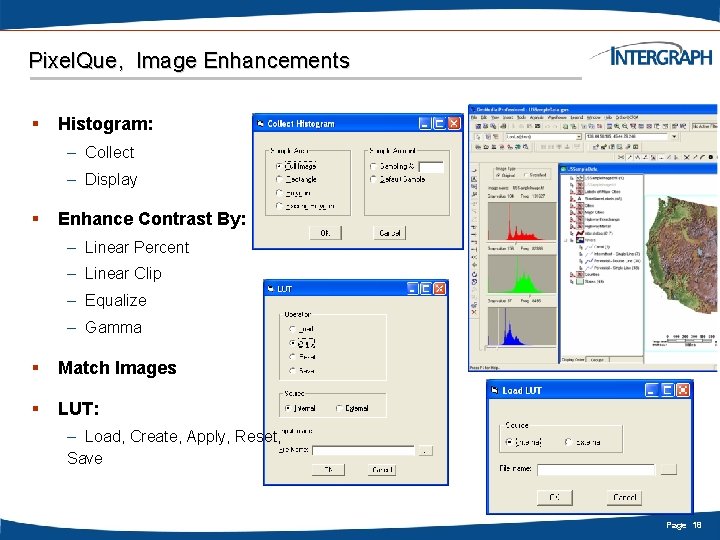Select Major Cities entry in legend
This screenshot has height=540, width=720.
click(595, 212)
